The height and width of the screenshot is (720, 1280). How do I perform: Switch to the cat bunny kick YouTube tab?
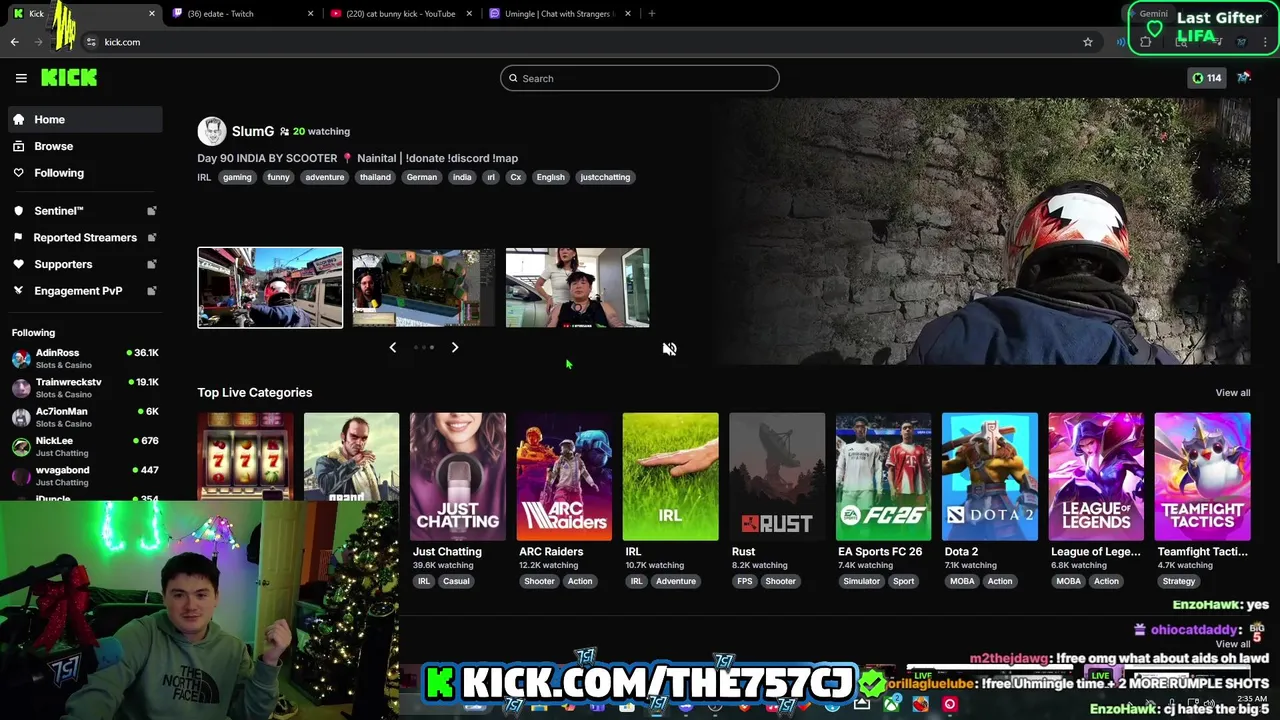coord(400,14)
